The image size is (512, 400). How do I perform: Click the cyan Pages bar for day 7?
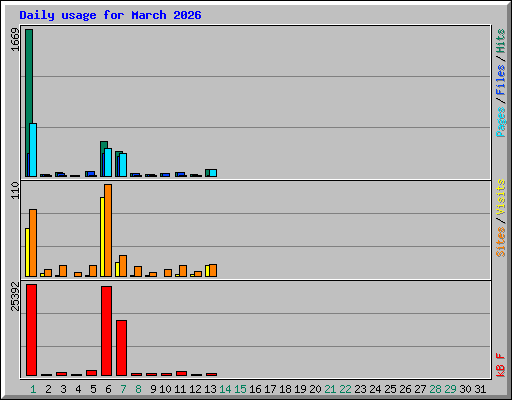[x=123, y=165]
